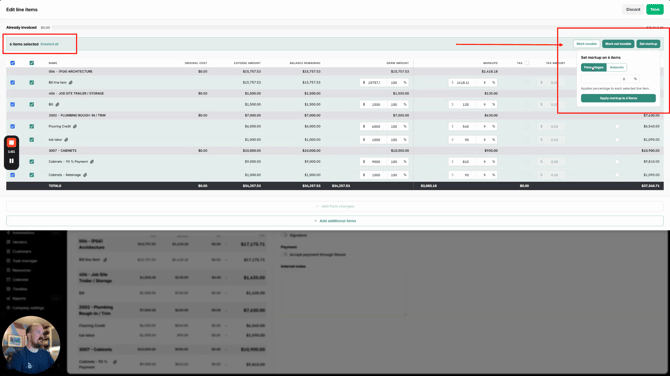670x376 pixels.
Task: Click Internal notes text area in background
Action: tap(343, 293)
